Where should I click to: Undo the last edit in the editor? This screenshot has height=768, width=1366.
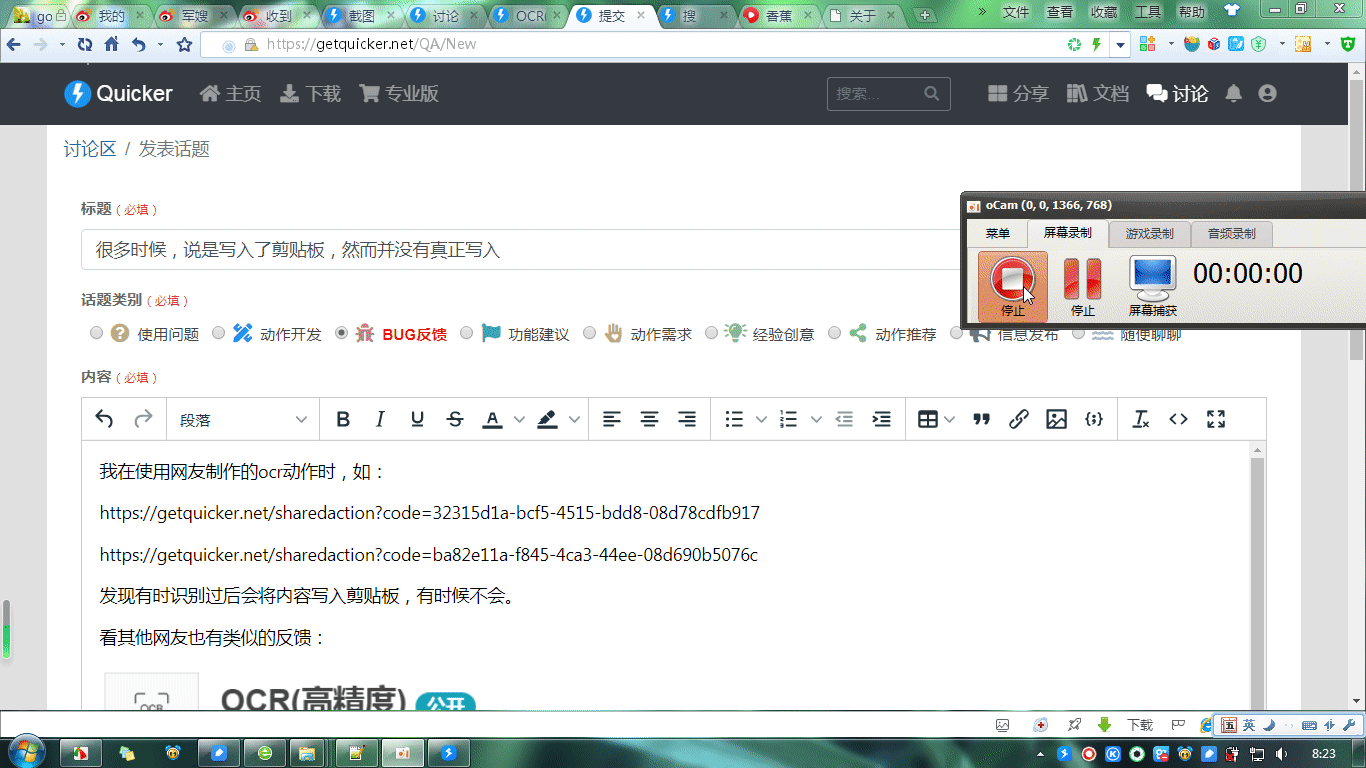[103, 419]
